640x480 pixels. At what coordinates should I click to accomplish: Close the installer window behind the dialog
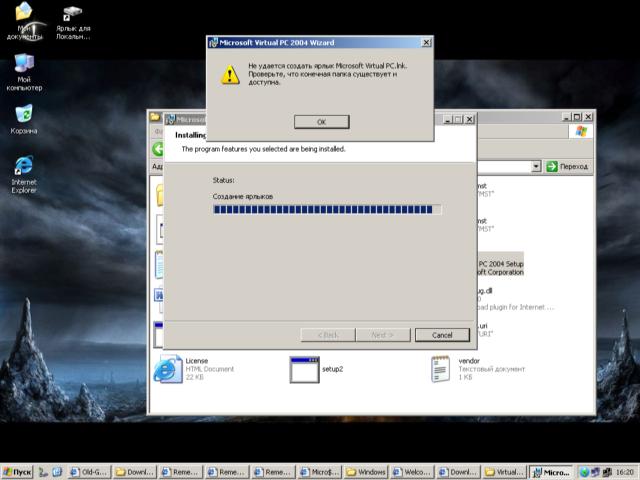click(x=469, y=119)
